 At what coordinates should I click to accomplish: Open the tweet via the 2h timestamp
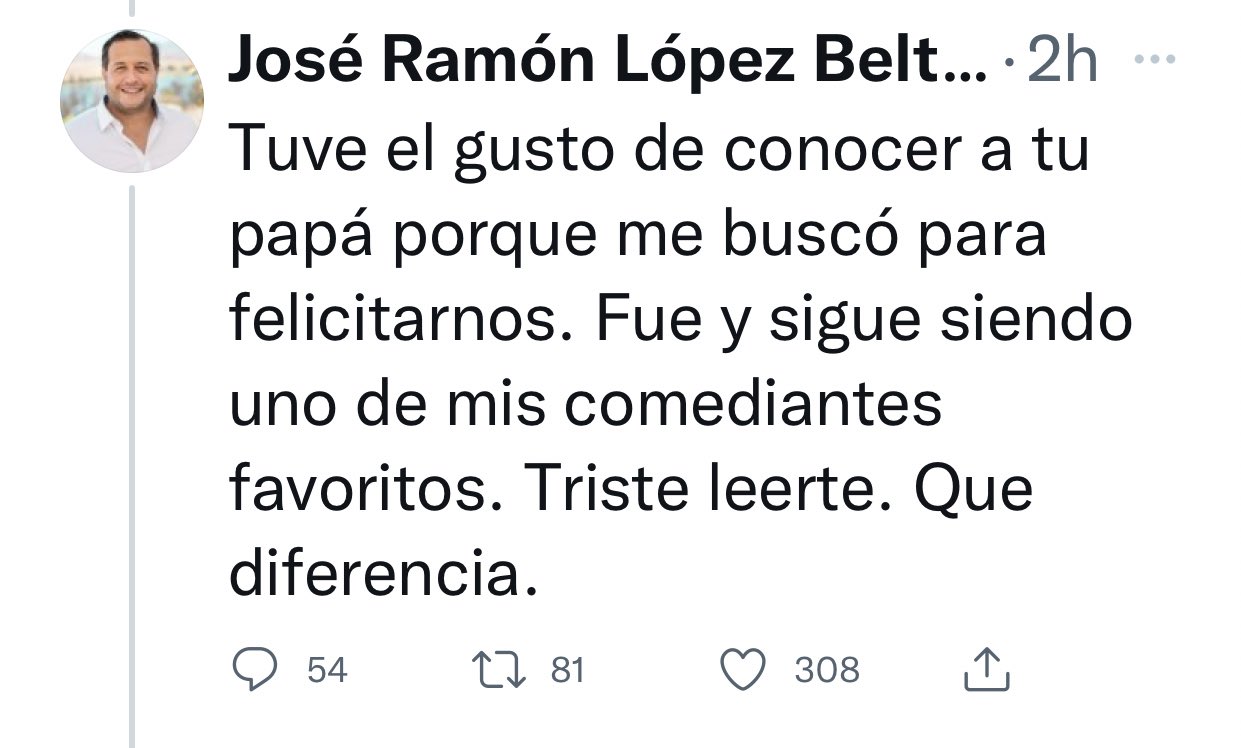pos(1062,64)
